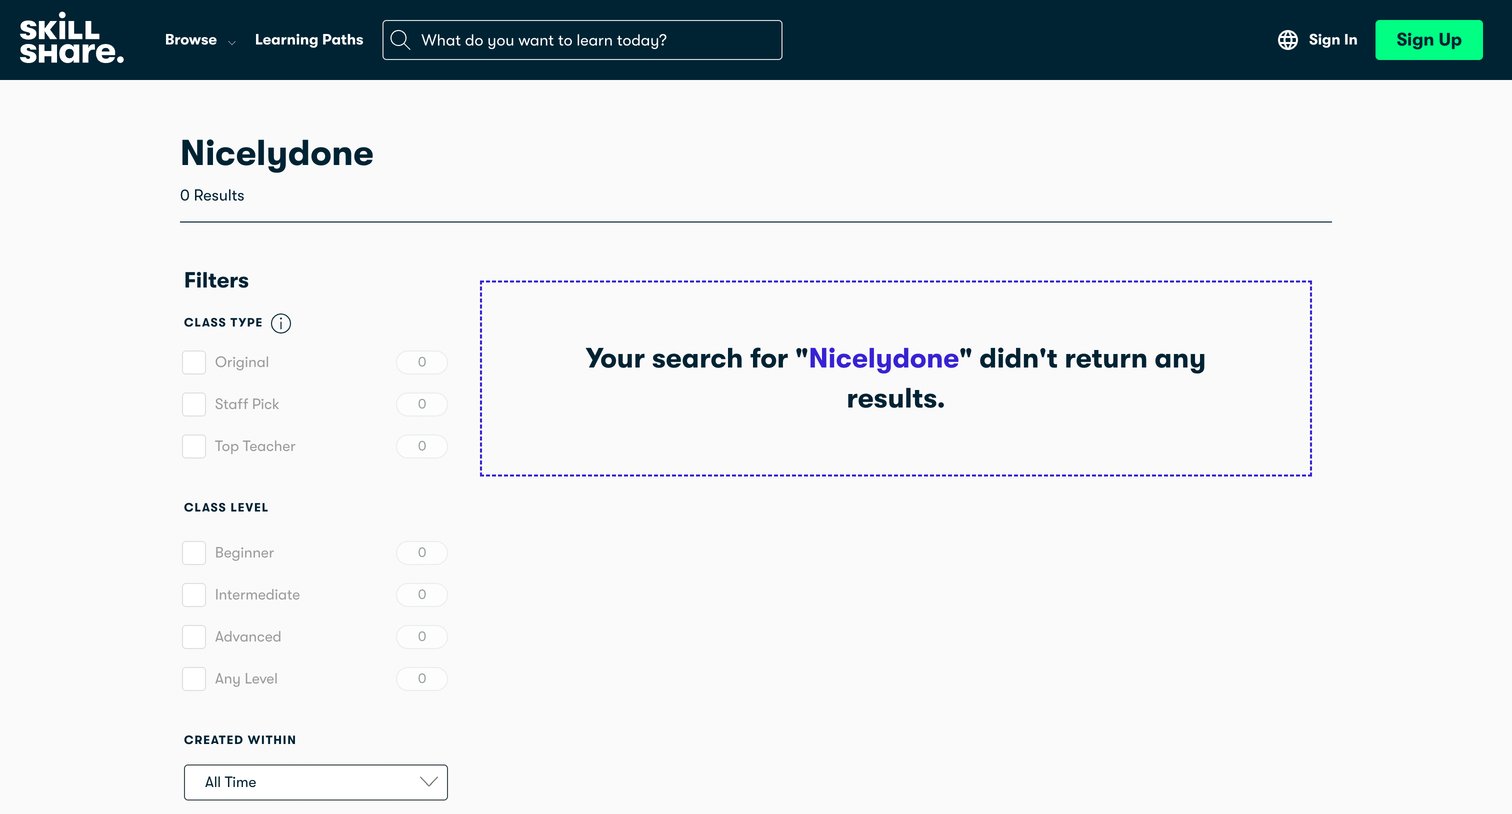Focus the 'What do you want to learn' field
Image resolution: width=1512 pixels, height=814 pixels.
click(x=582, y=40)
